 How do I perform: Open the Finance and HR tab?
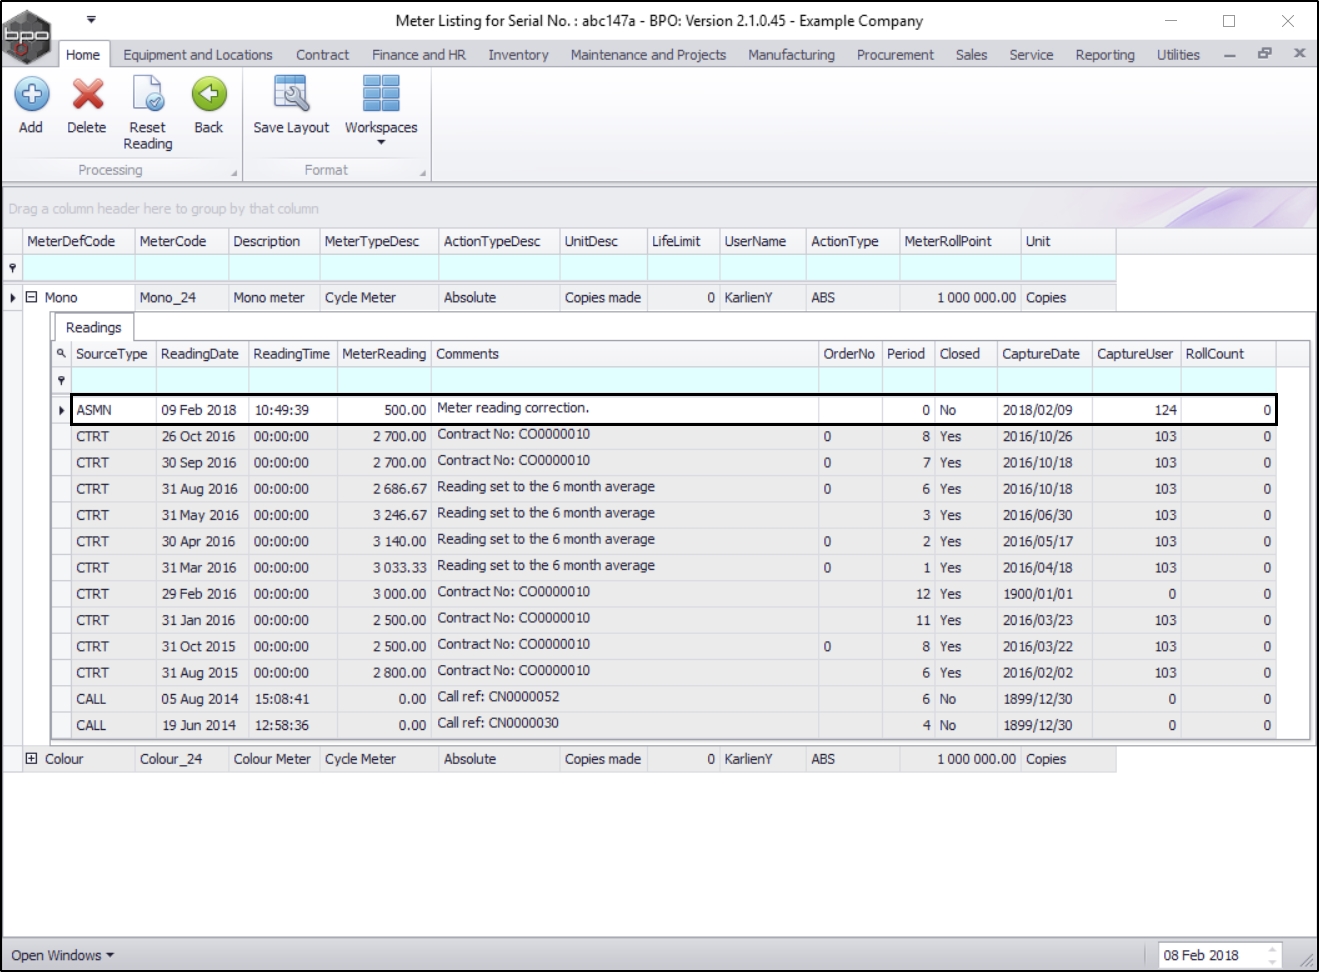point(419,55)
